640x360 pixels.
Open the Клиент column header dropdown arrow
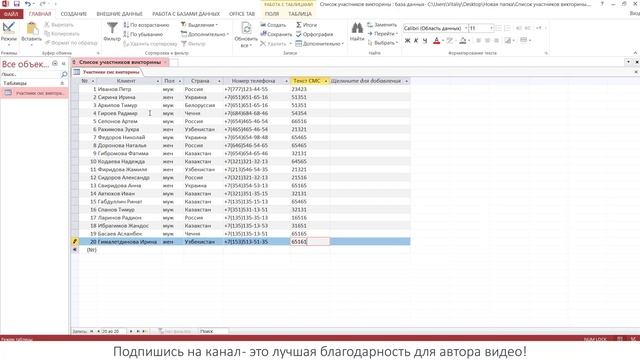pyautogui.click(x=158, y=81)
